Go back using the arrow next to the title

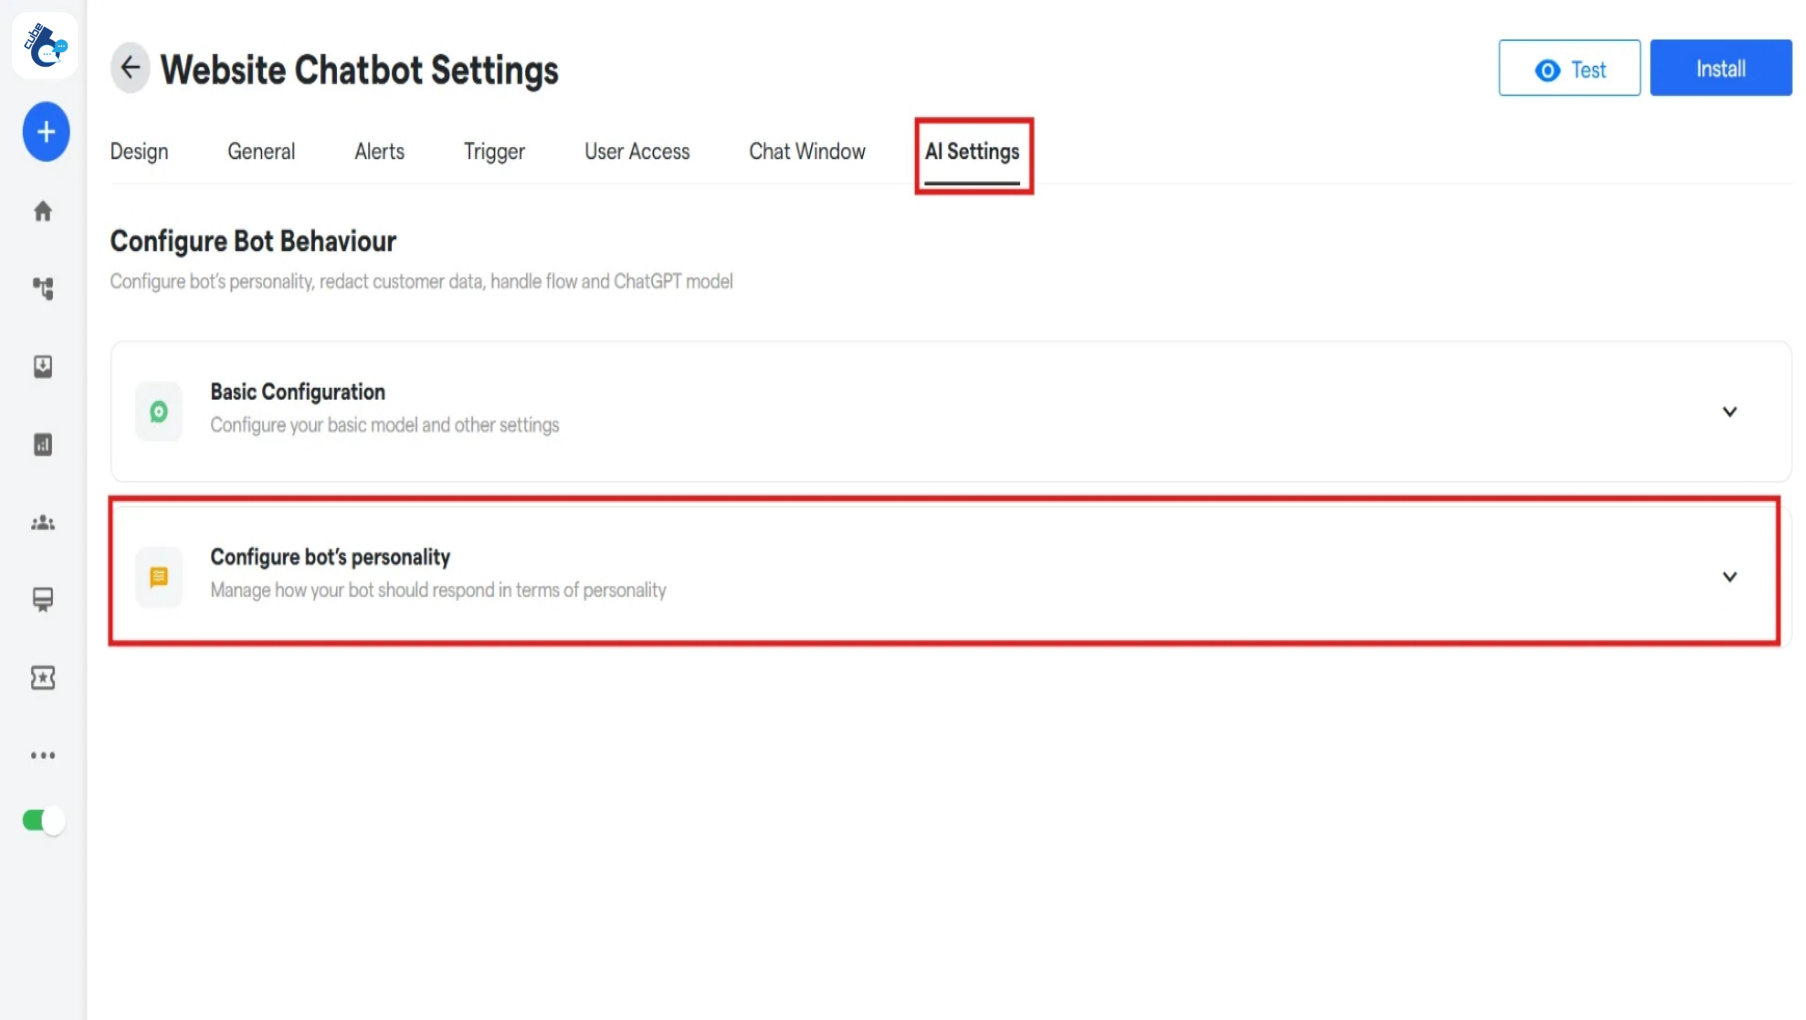tap(130, 67)
